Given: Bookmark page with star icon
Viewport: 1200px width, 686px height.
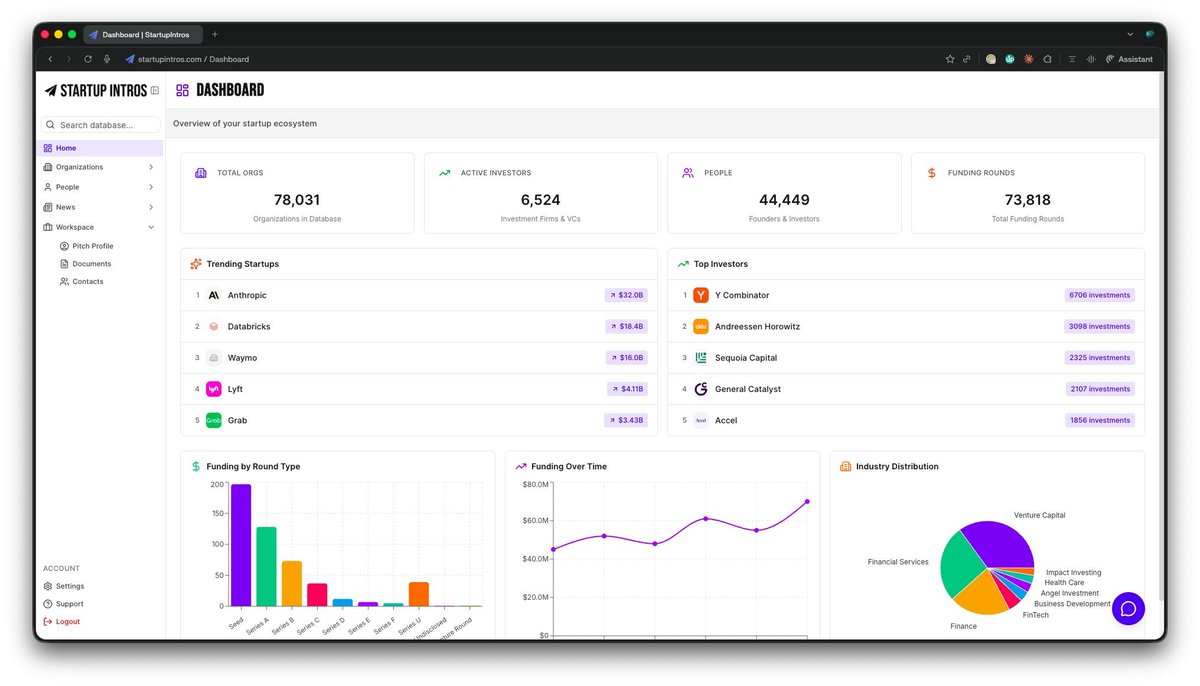Looking at the screenshot, I should coord(950,59).
